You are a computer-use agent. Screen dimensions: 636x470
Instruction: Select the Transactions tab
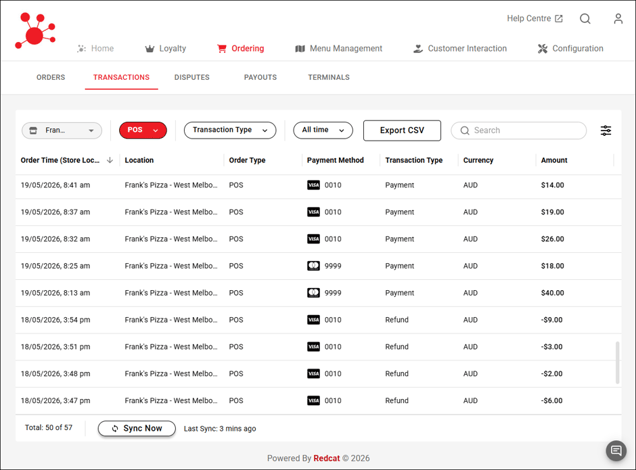click(x=121, y=77)
